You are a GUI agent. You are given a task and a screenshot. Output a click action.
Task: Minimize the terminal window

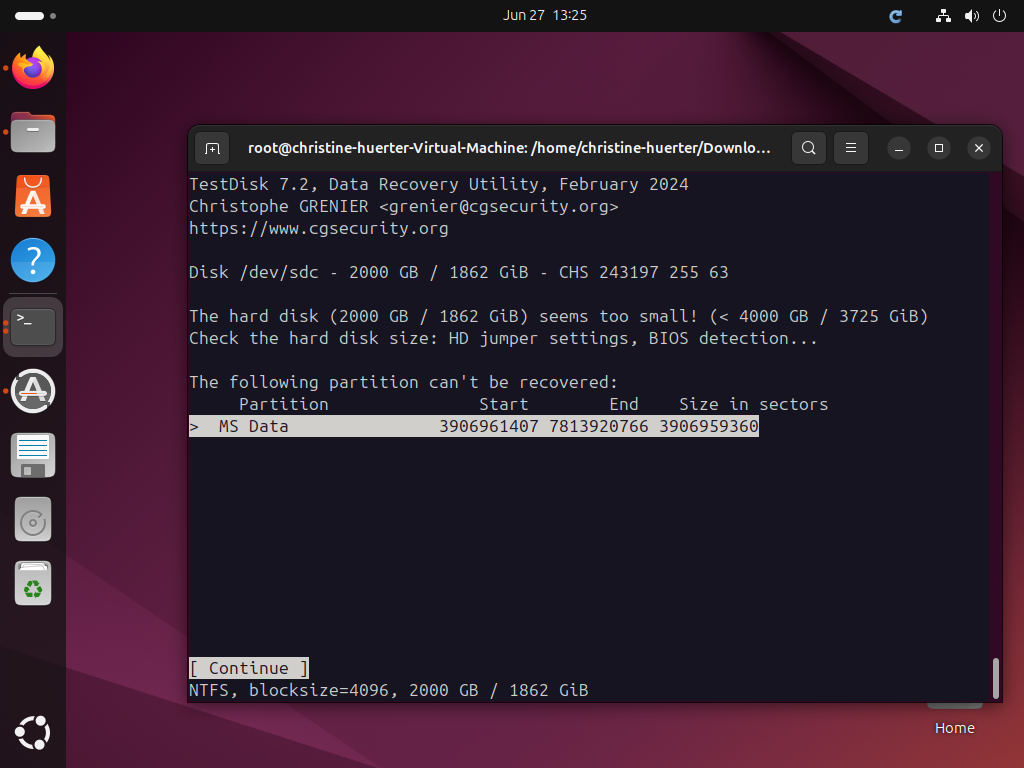pyautogui.click(x=899, y=148)
